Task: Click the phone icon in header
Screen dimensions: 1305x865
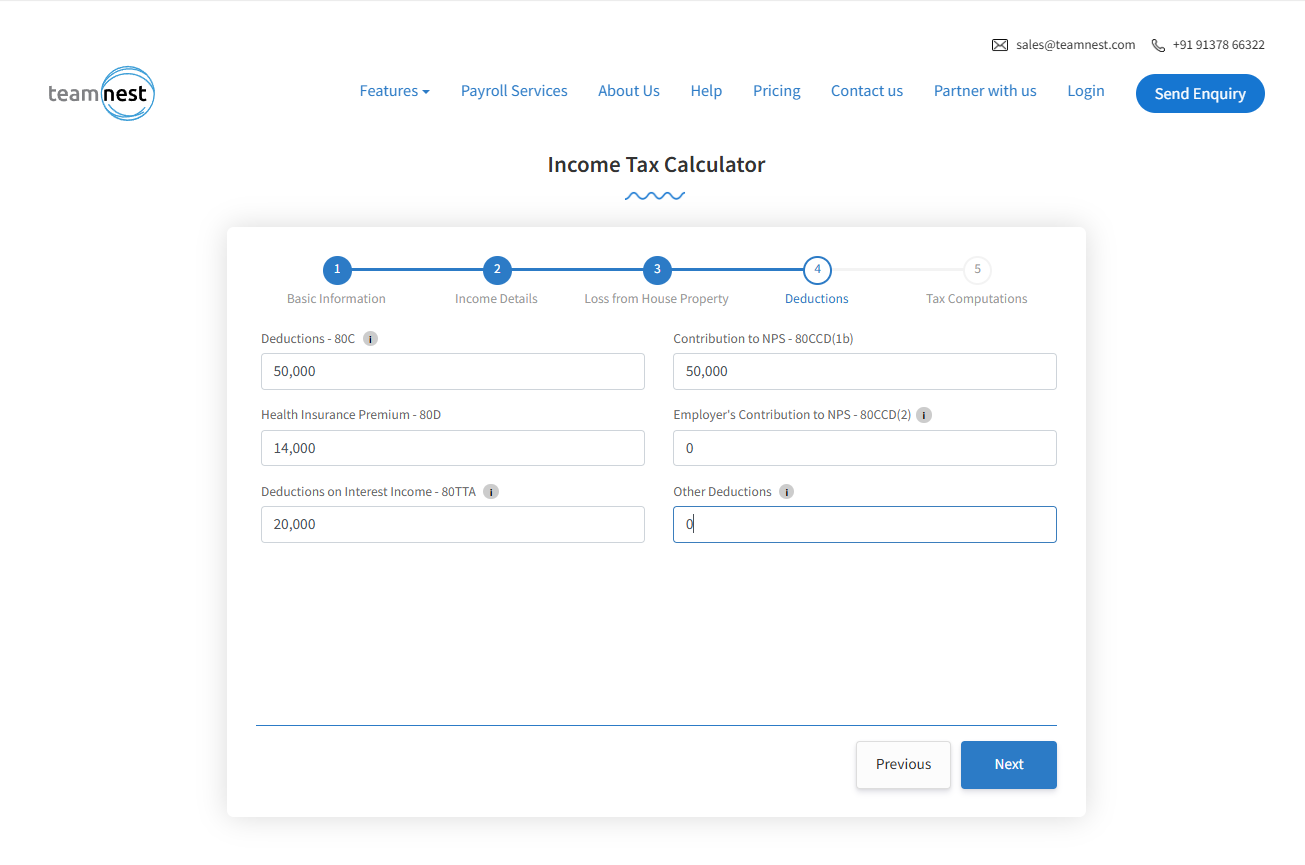Action: [x=1158, y=45]
